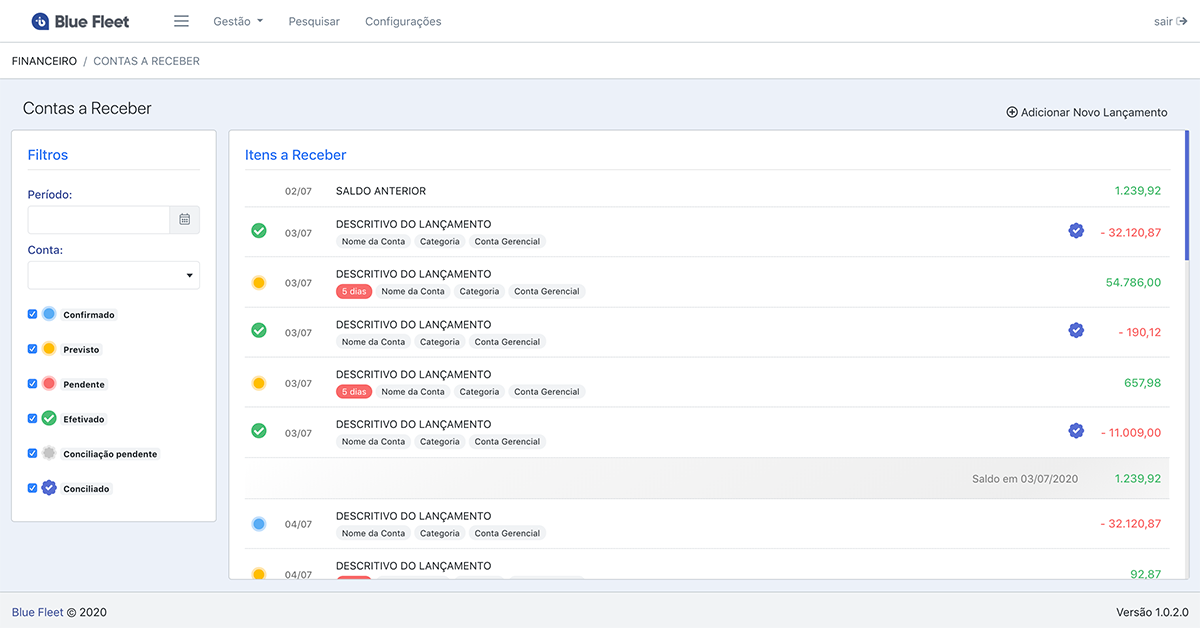Click the conciliado badge next to -190,12
Image resolution: width=1200 pixels, height=628 pixels.
click(x=1076, y=331)
